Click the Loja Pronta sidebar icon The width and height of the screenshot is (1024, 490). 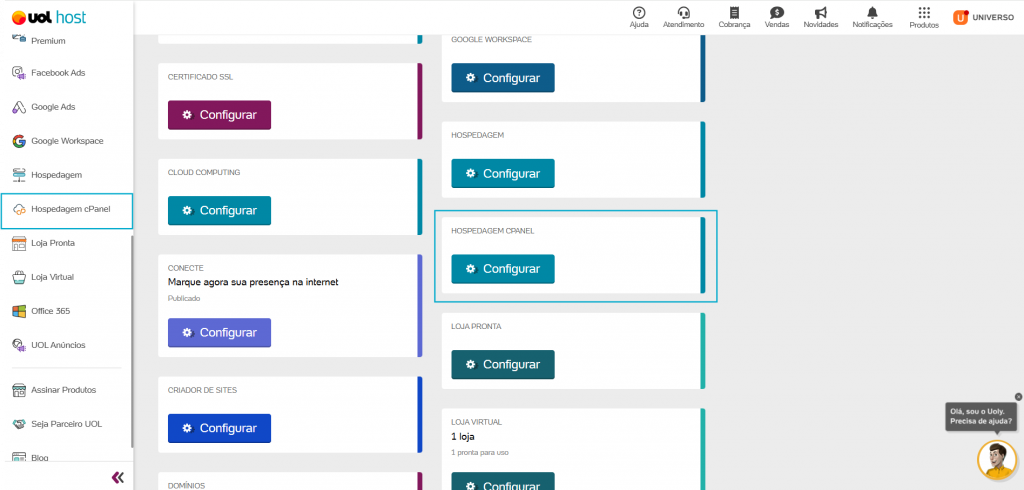coord(19,243)
